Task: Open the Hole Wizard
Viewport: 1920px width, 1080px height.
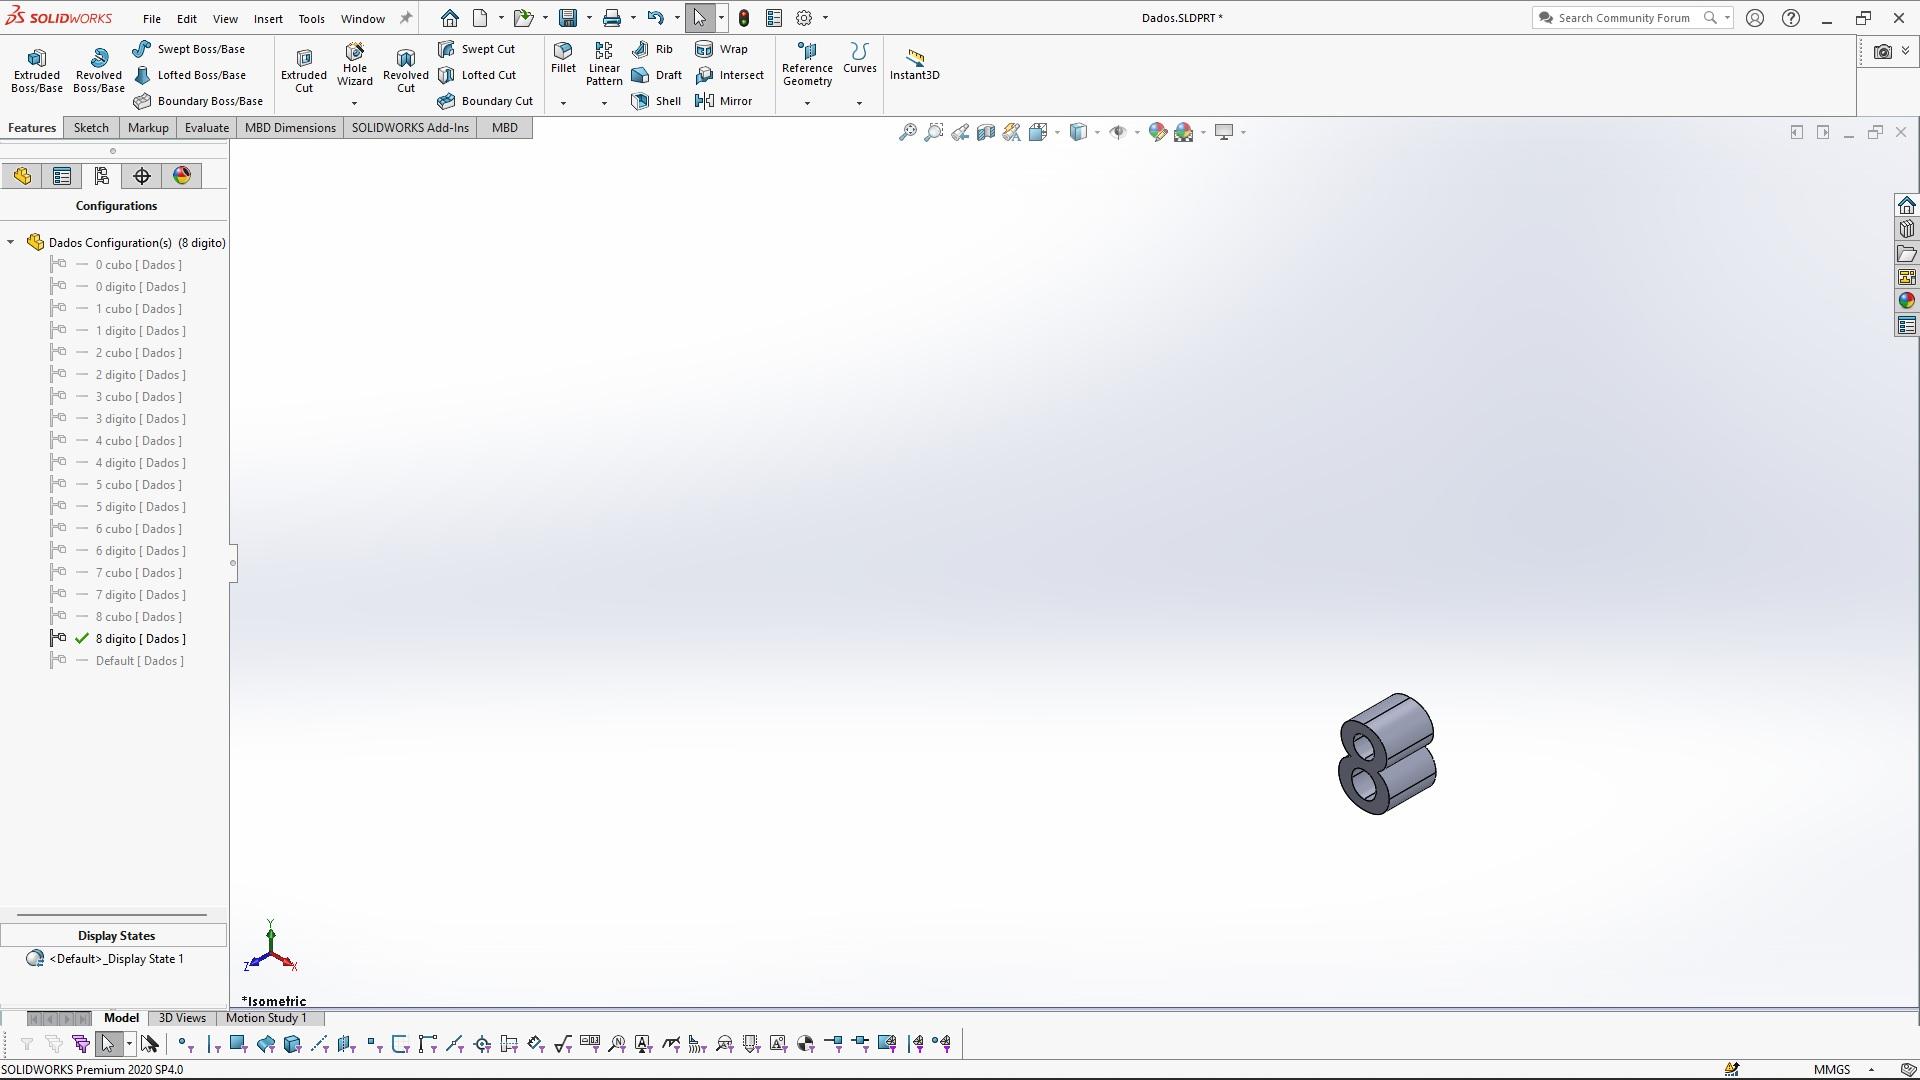Action: pyautogui.click(x=355, y=64)
